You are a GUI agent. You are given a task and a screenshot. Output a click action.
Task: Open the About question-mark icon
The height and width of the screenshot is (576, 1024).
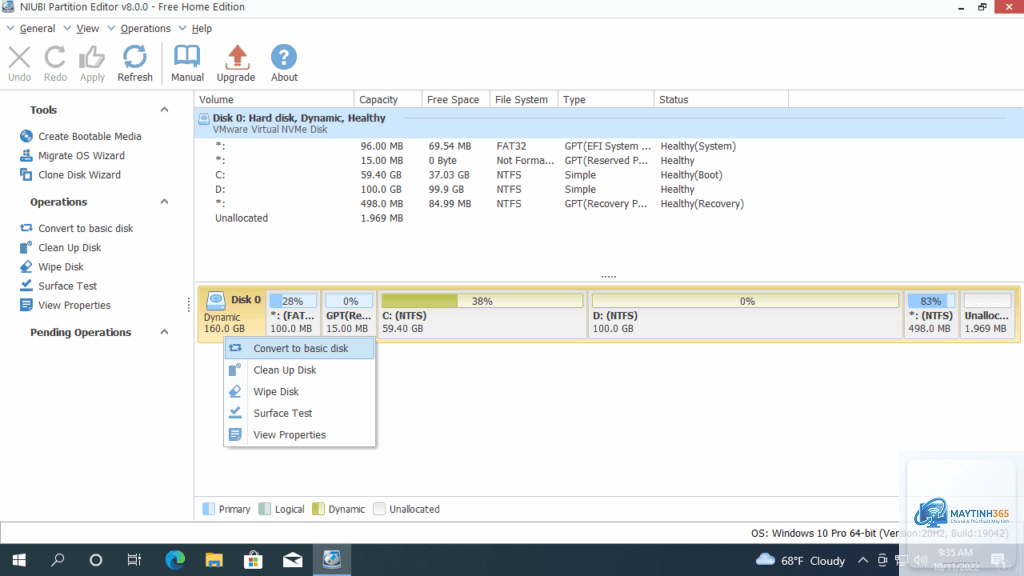pos(284,57)
